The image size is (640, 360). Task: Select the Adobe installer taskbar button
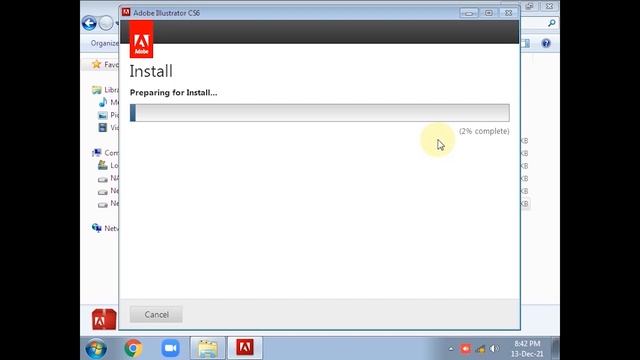coord(244,348)
